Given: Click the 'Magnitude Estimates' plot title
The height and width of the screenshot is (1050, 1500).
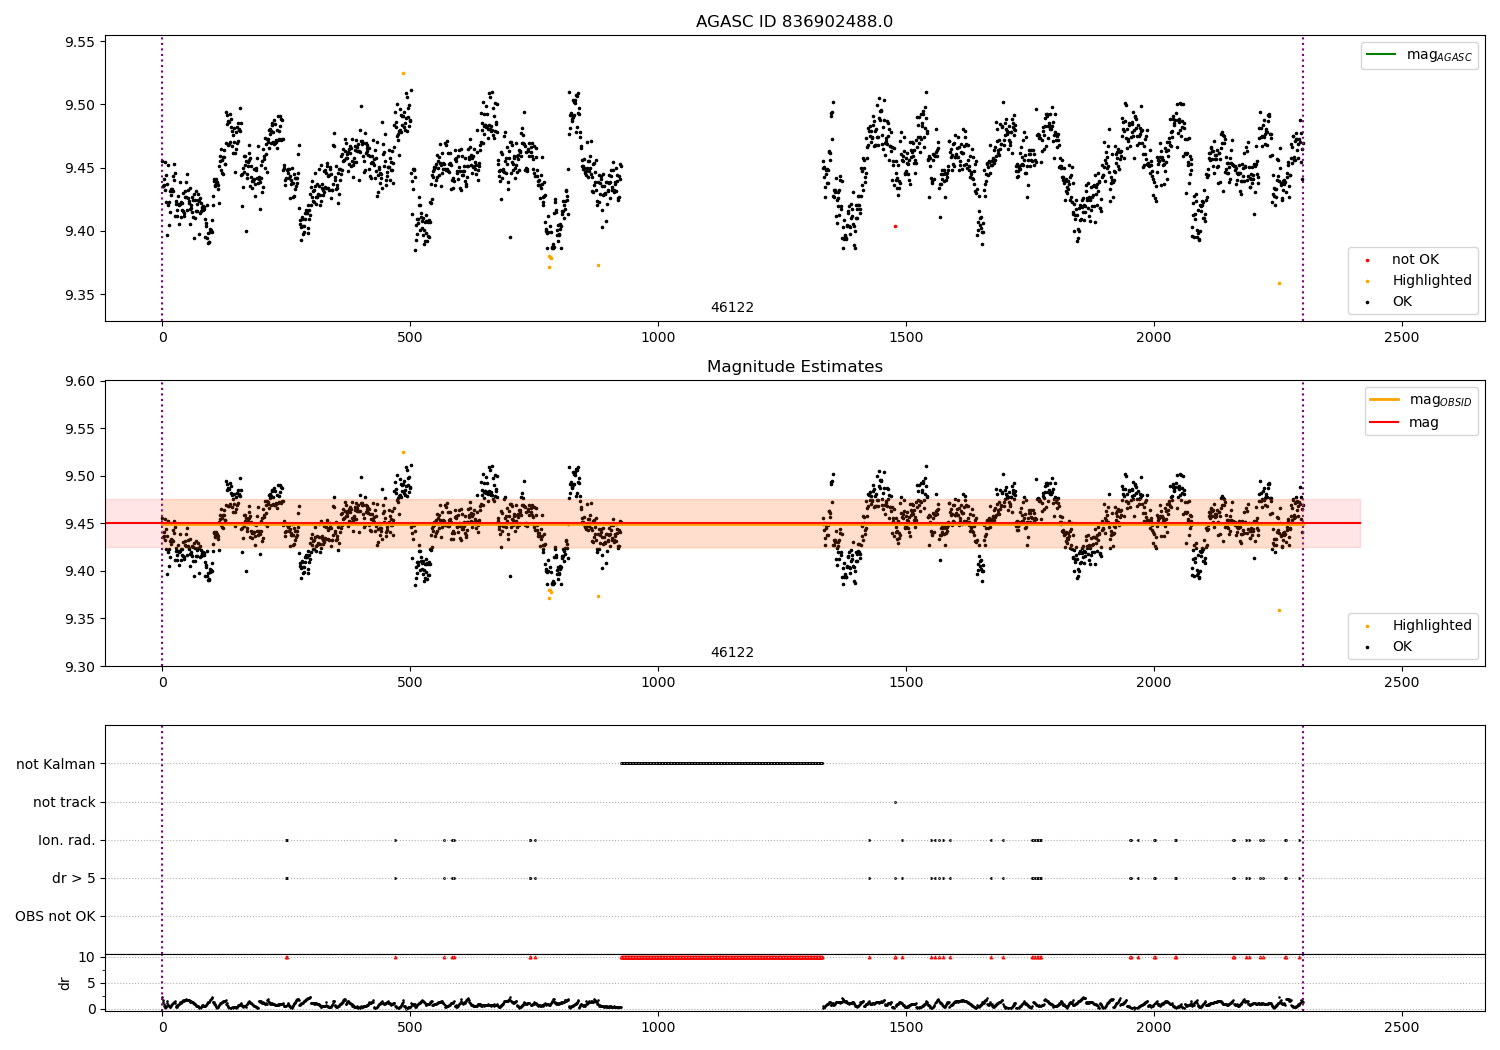Looking at the screenshot, I should [x=794, y=367].
